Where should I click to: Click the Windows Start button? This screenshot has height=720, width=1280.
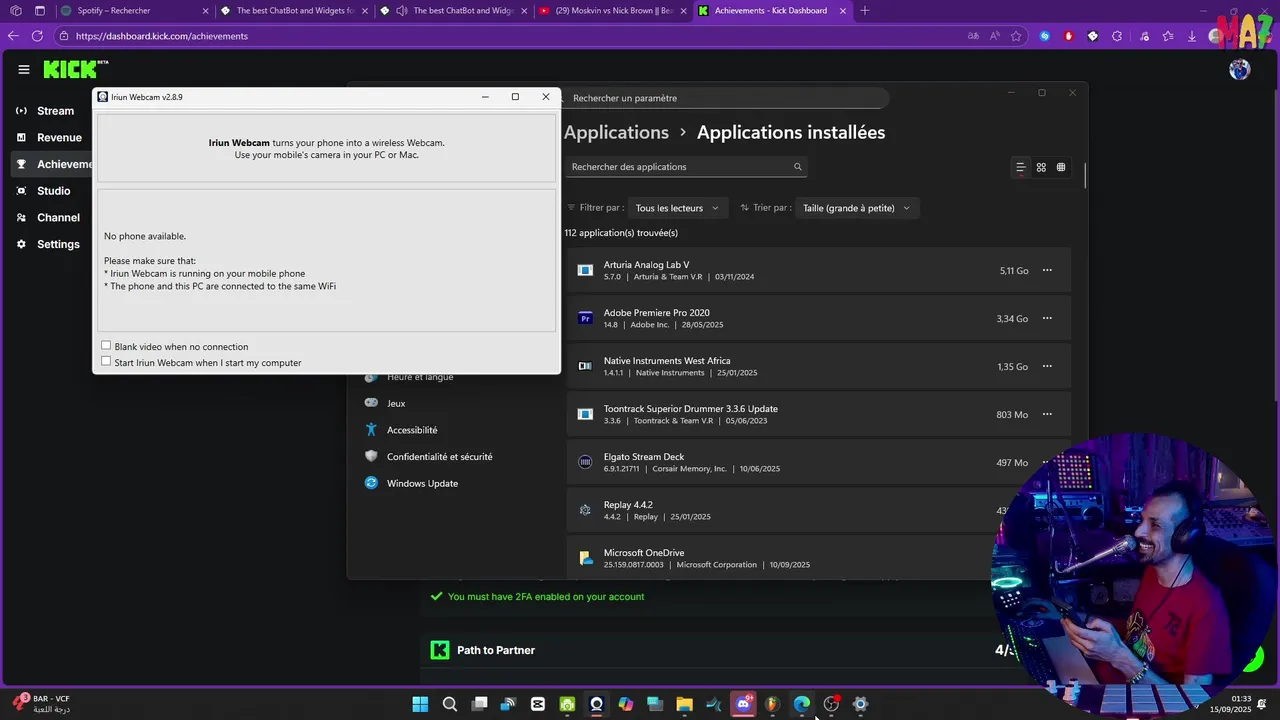(420, 704)
